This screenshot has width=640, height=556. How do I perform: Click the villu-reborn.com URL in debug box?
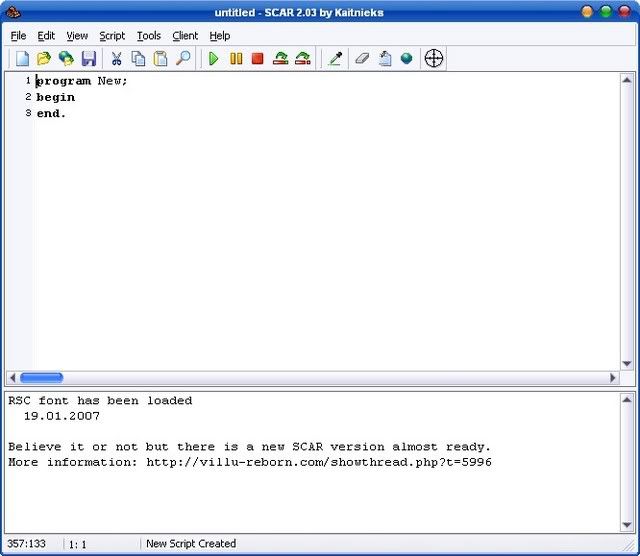click(x=319, y=462)
